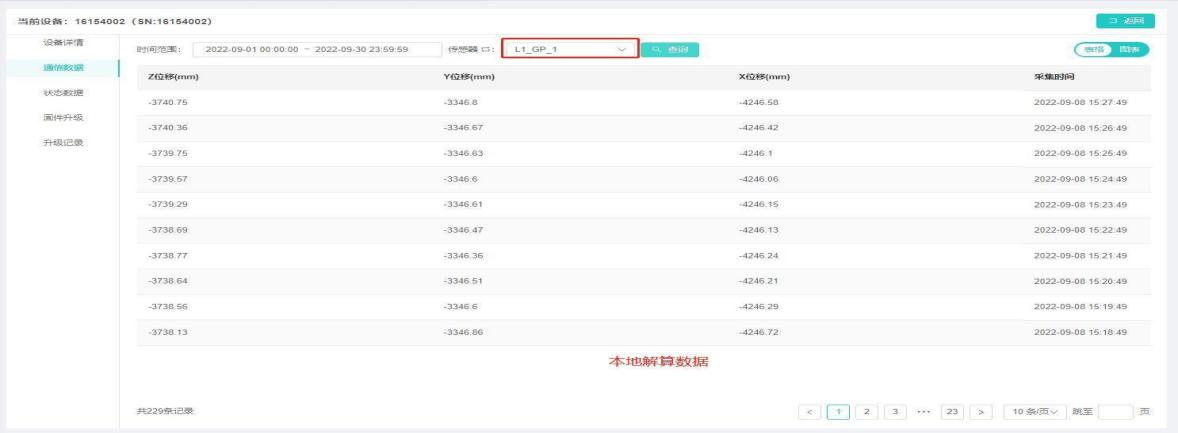Jump to last page 23
Viewport: 1178px width, 433px height.
953,410
